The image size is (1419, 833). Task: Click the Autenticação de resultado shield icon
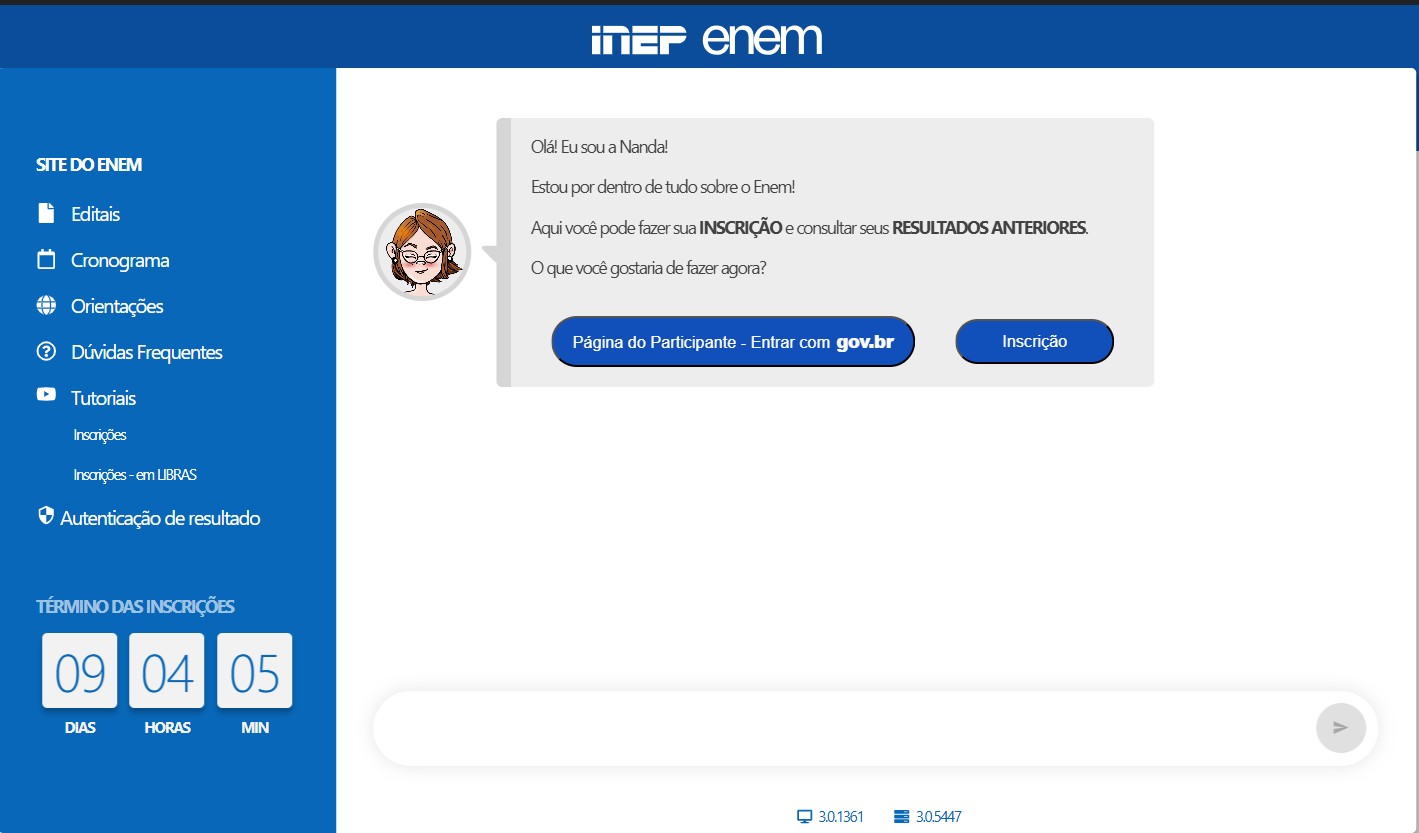[45, 515]
